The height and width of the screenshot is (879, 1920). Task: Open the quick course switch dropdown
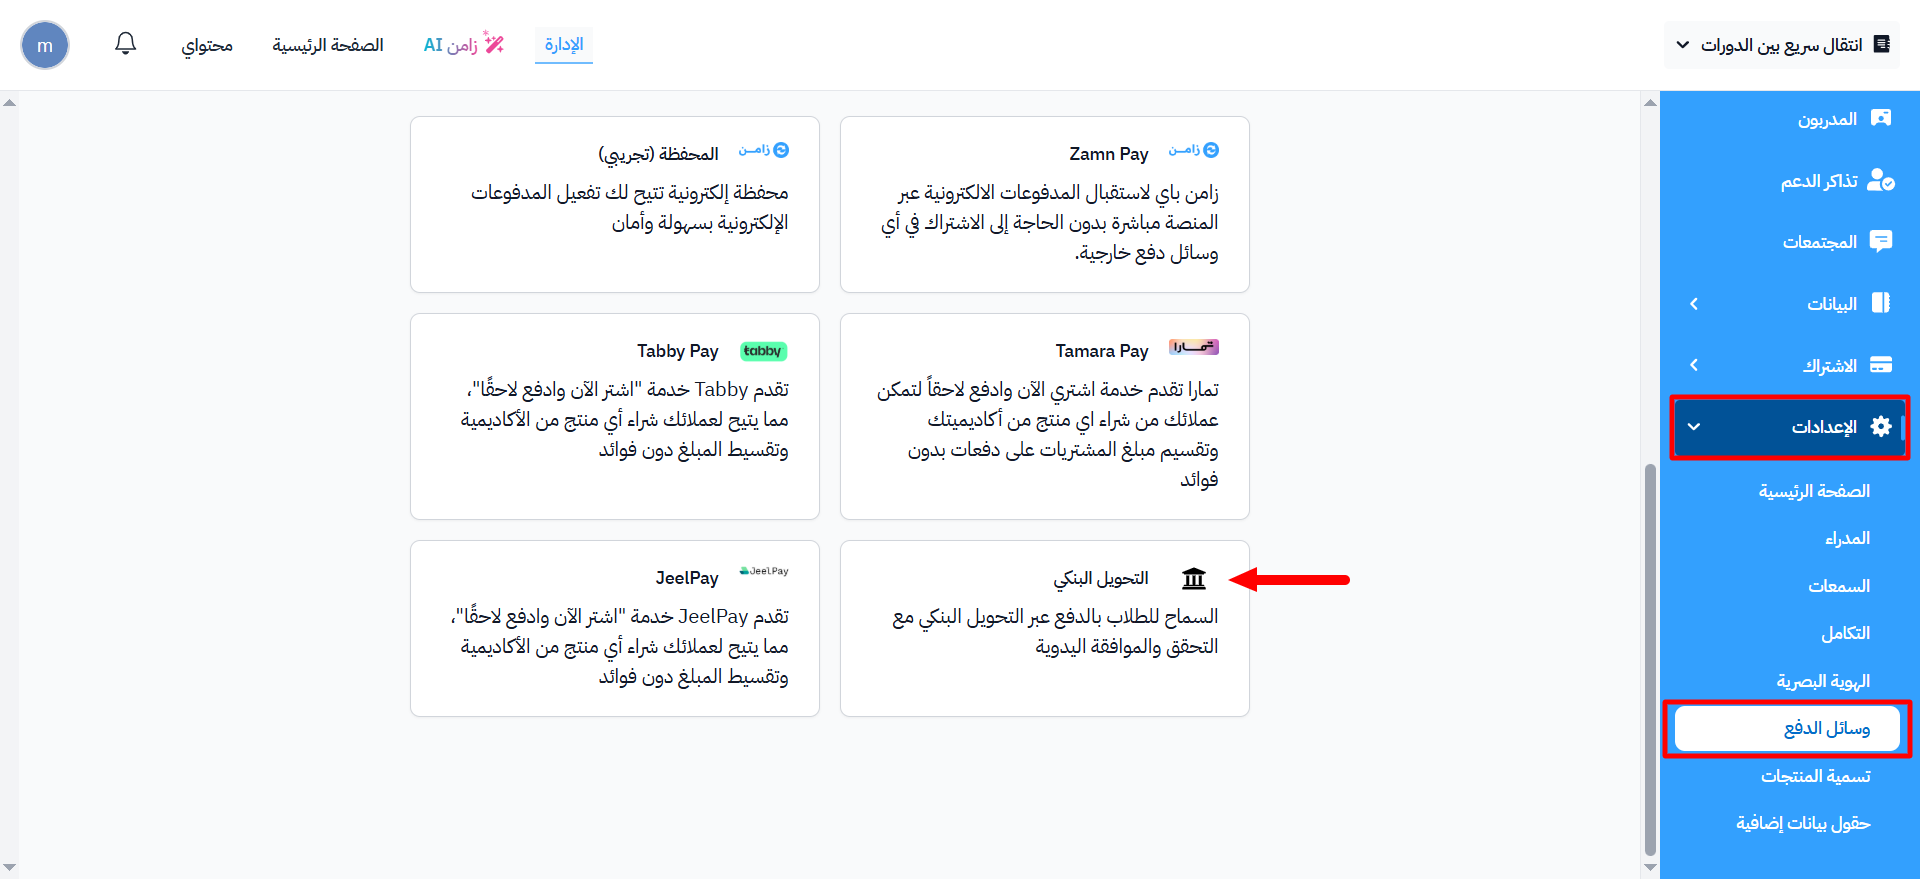point(1781,45)
